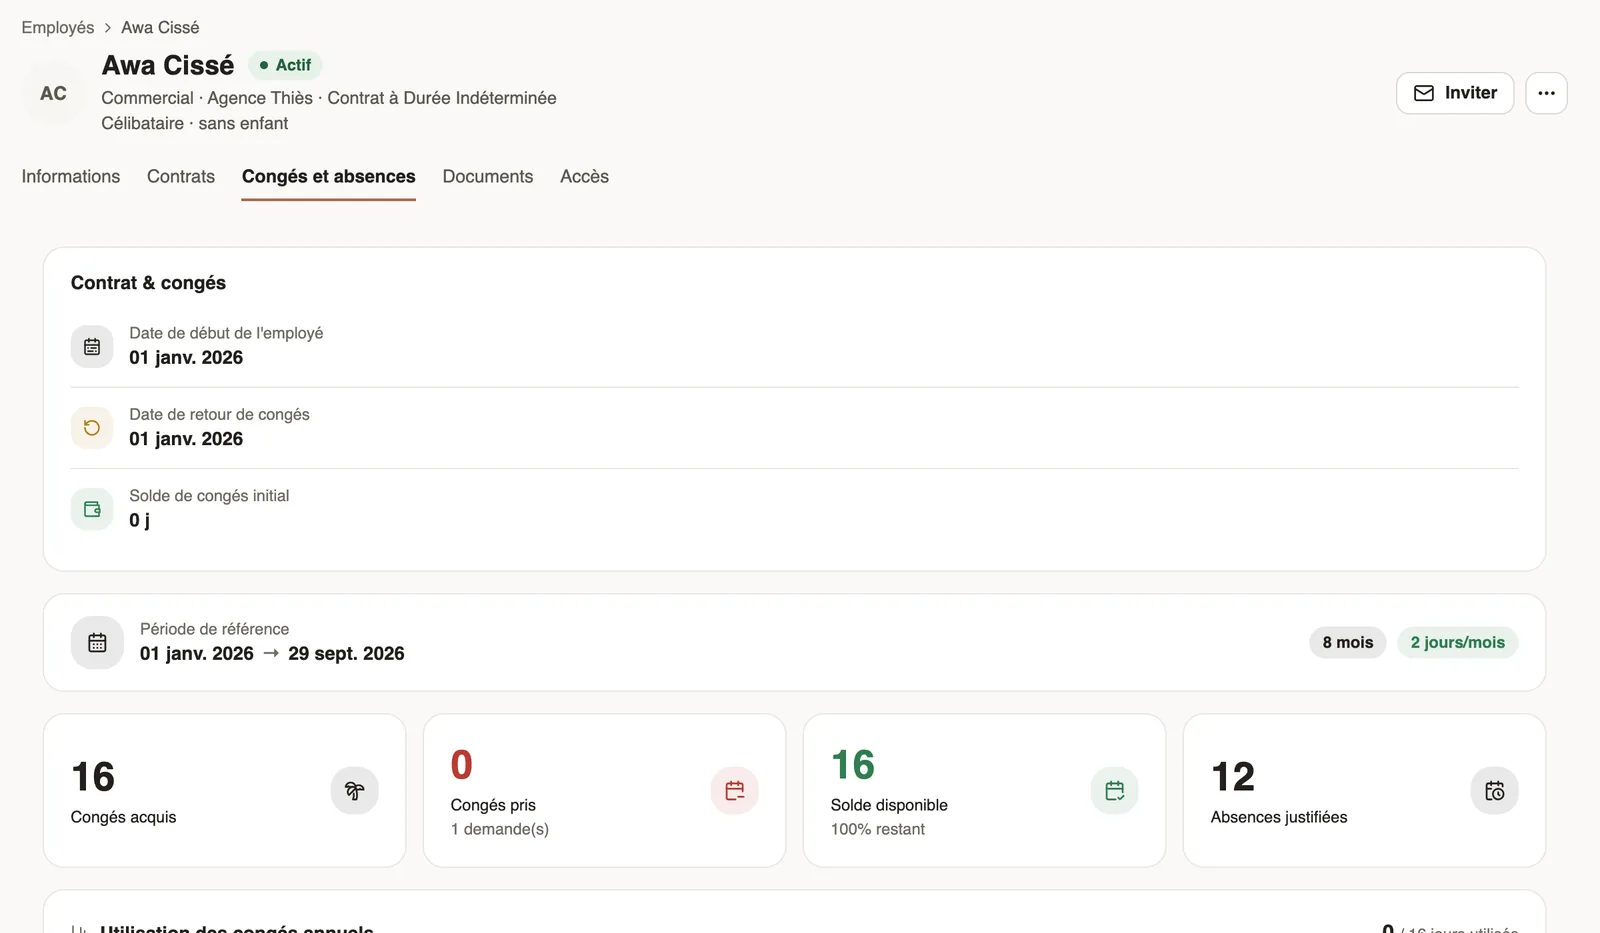Click the Awa Cissé breadcrumb item

160,27
